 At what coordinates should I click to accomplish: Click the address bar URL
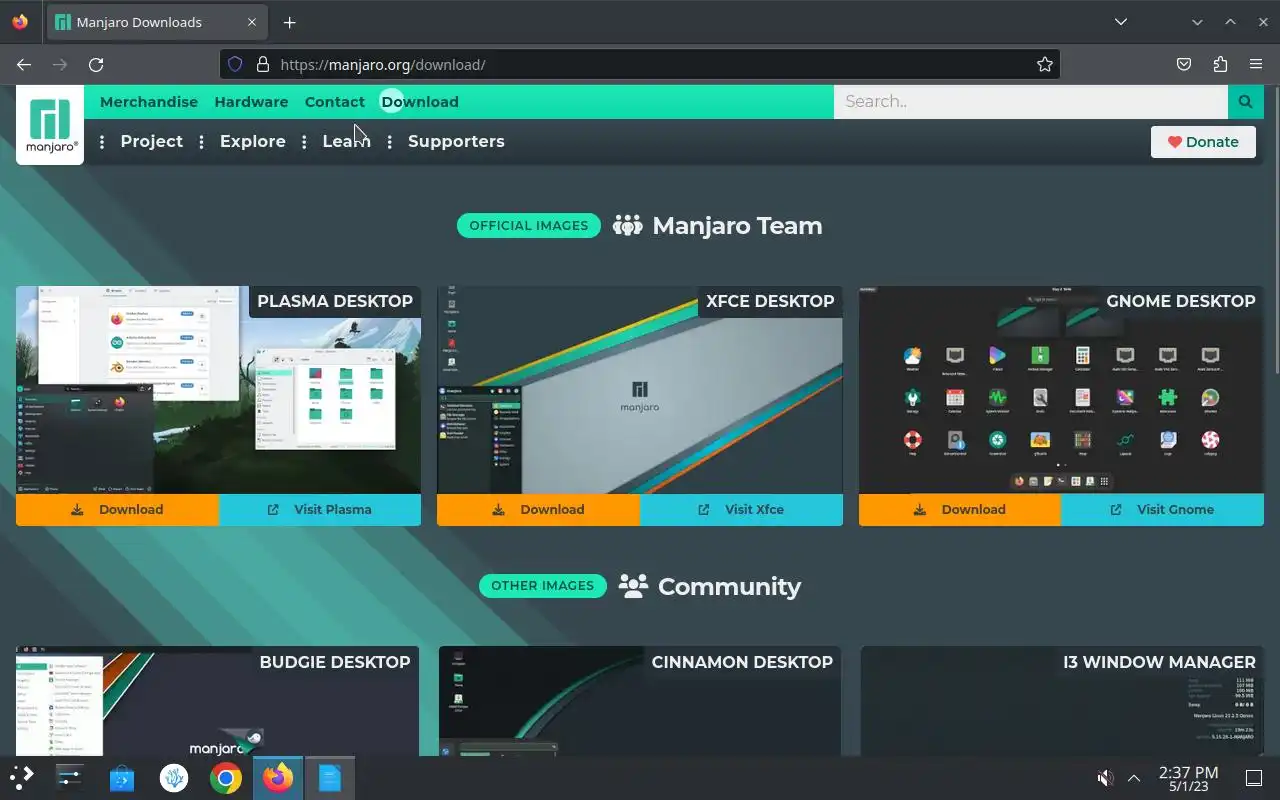pyautogui.click(x=640, y=64)
